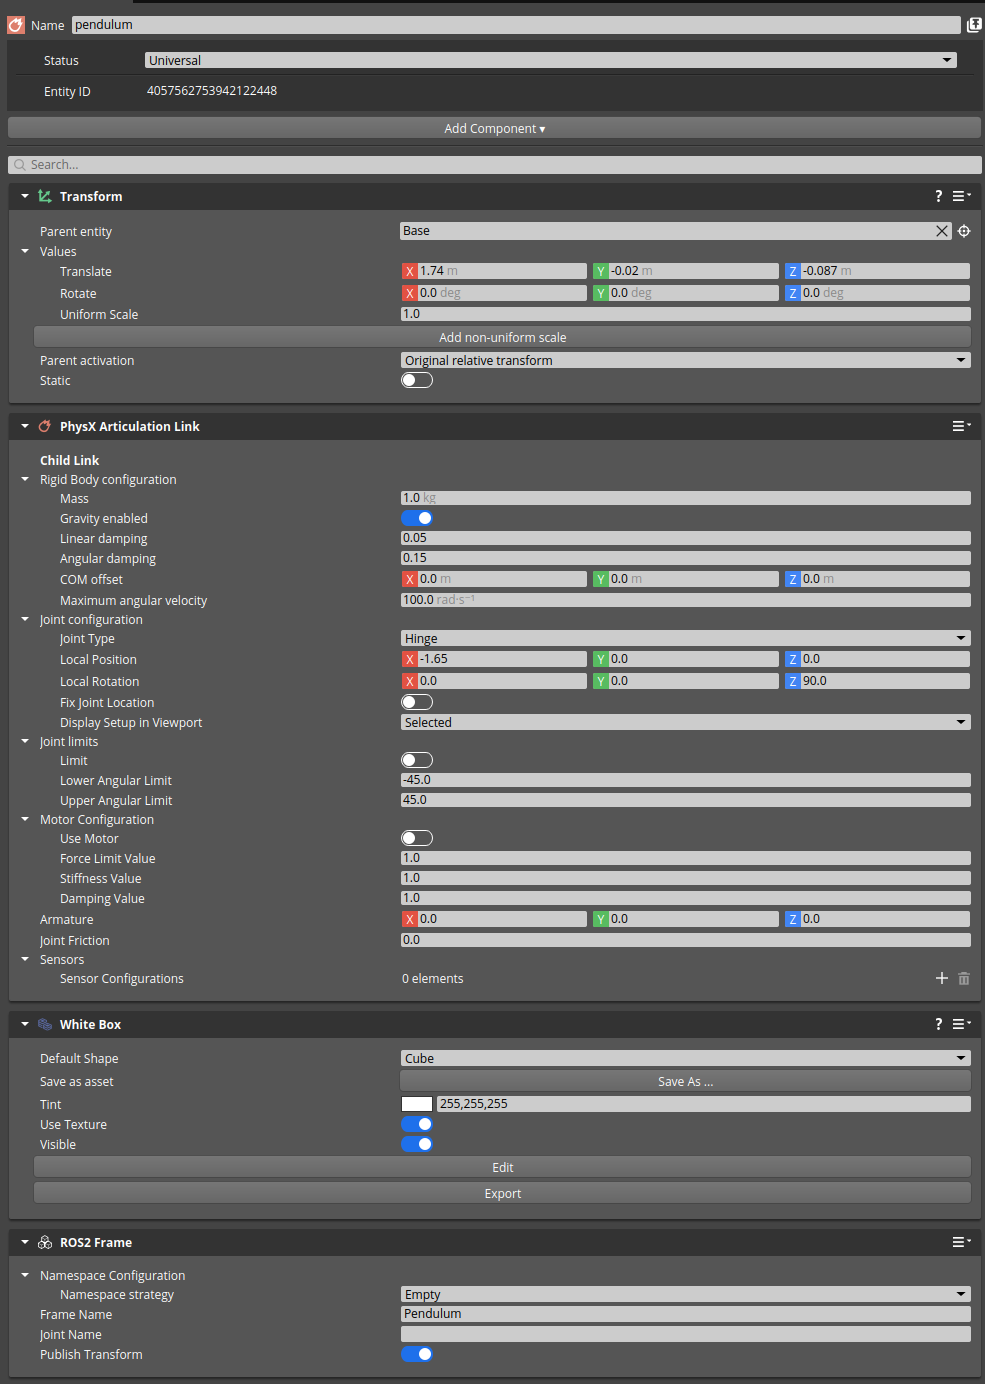Click the trash icon beside Sensor Configurations
985x1384 pixels.
point(963,978)
